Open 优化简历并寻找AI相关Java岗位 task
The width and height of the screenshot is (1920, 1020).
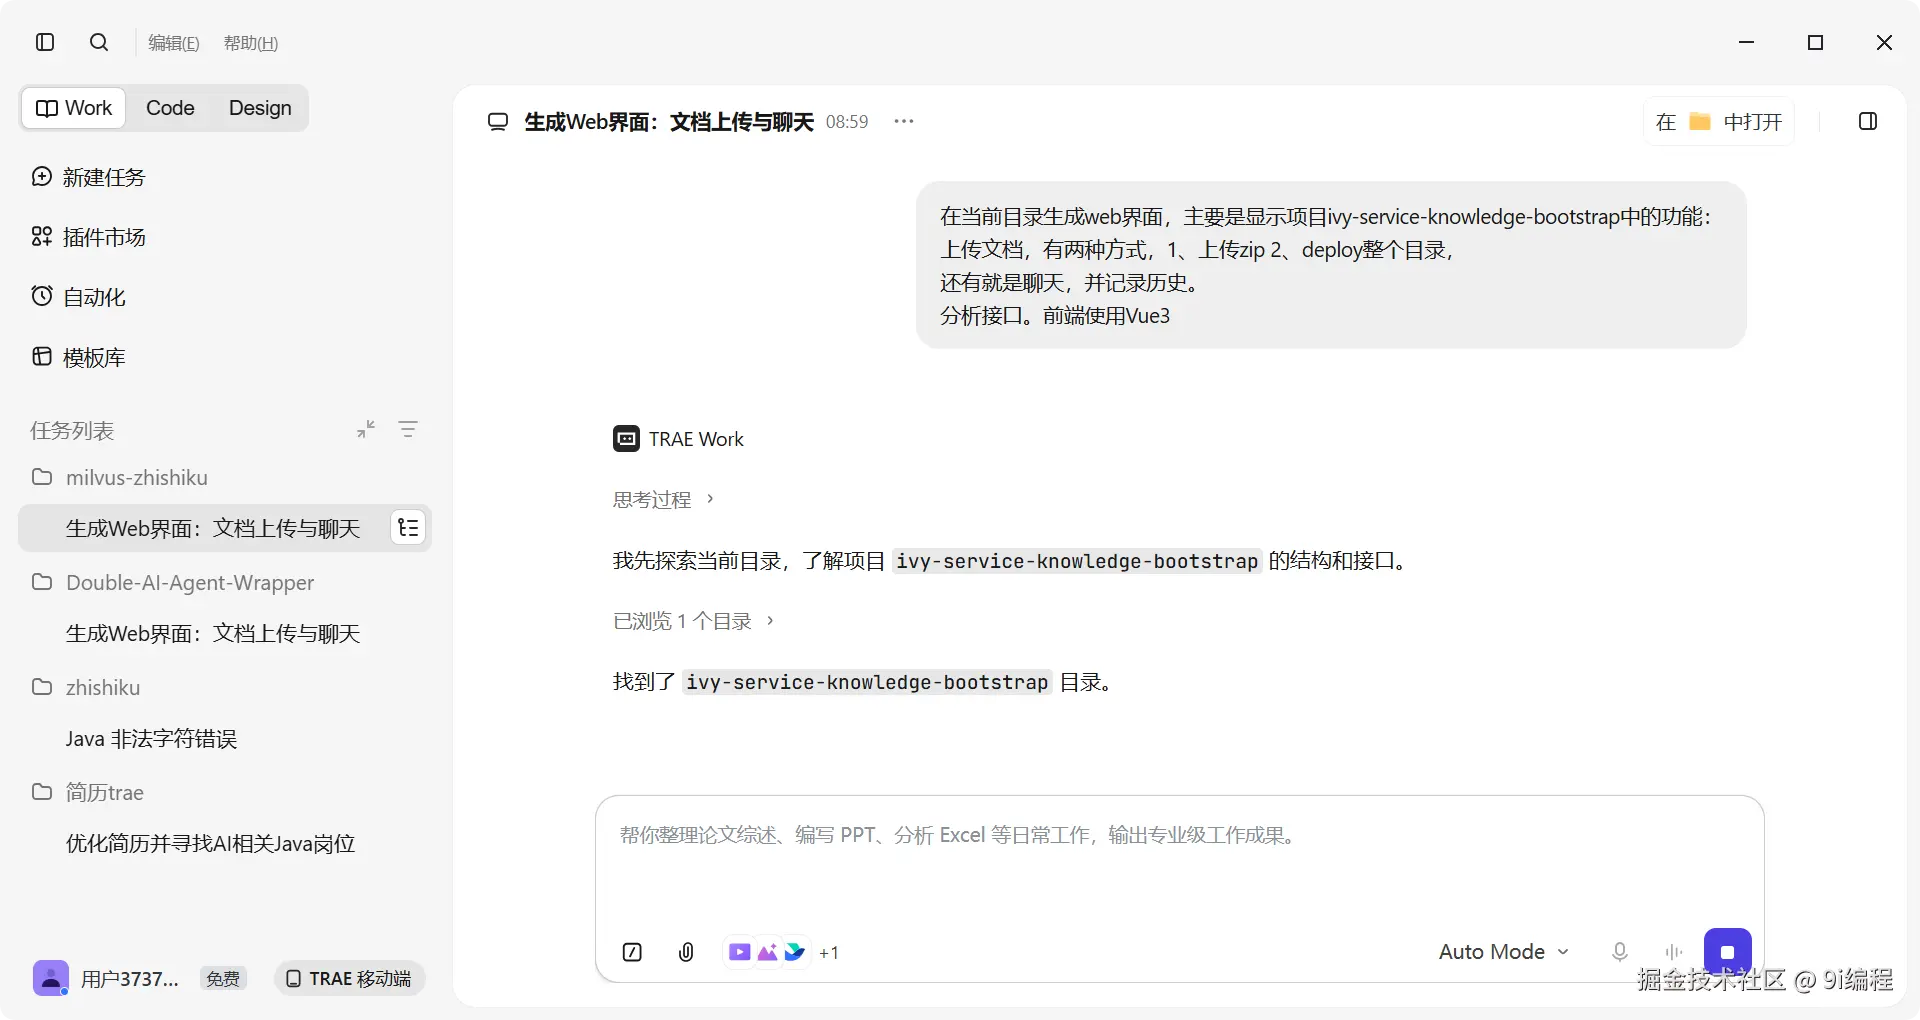(211, 843)
